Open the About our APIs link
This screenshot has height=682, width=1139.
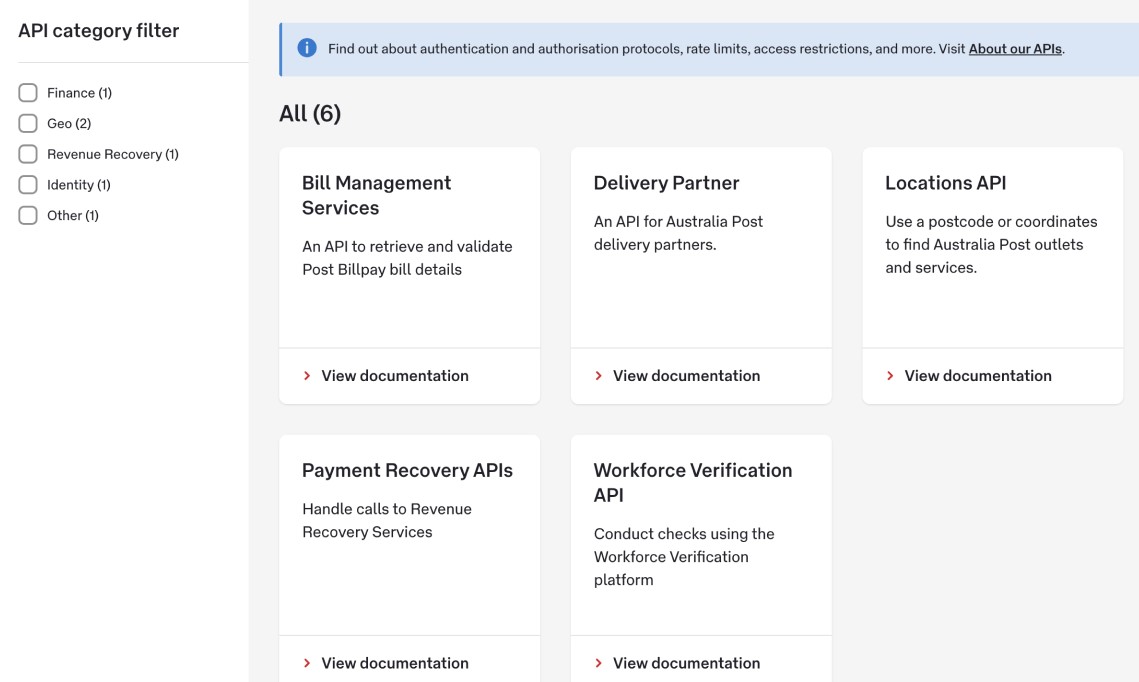pyautogui.click(x=1015, y=49)
